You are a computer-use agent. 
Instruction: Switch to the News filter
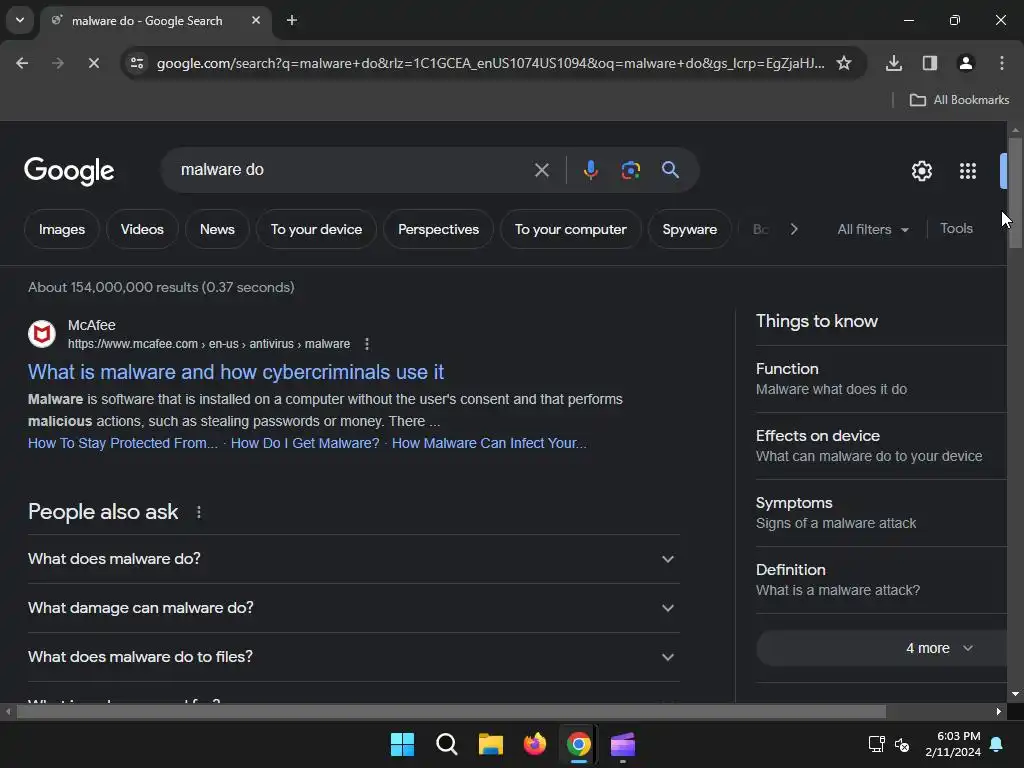point(217,229)
